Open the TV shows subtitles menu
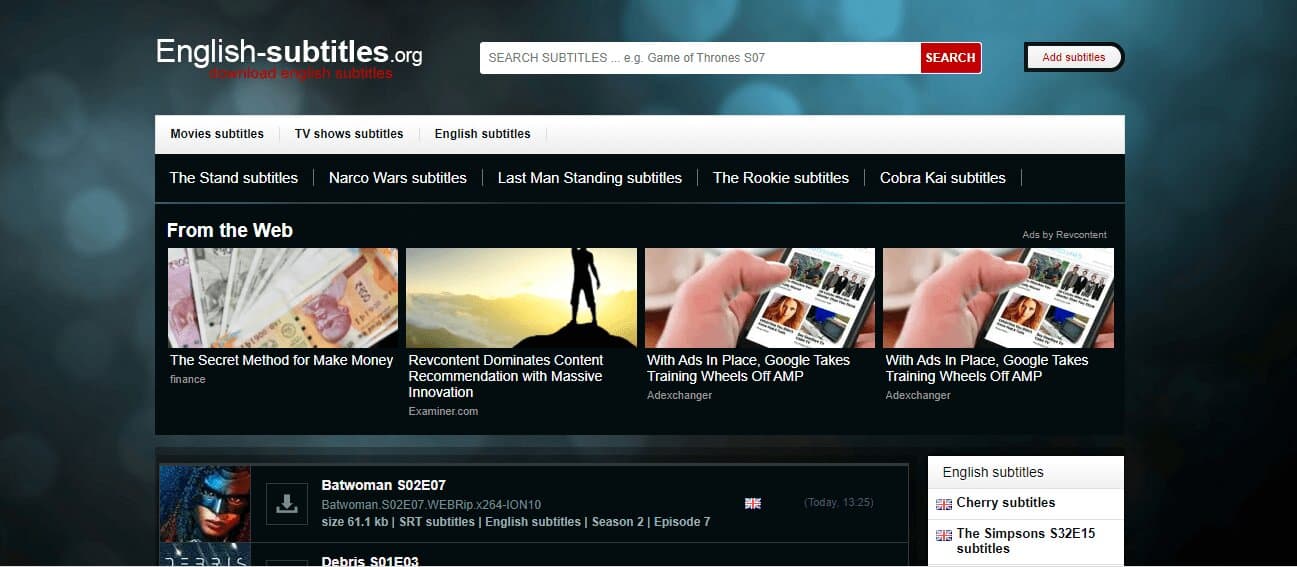Viewport: 1297px width, 567px height. (x=349, y=134)
